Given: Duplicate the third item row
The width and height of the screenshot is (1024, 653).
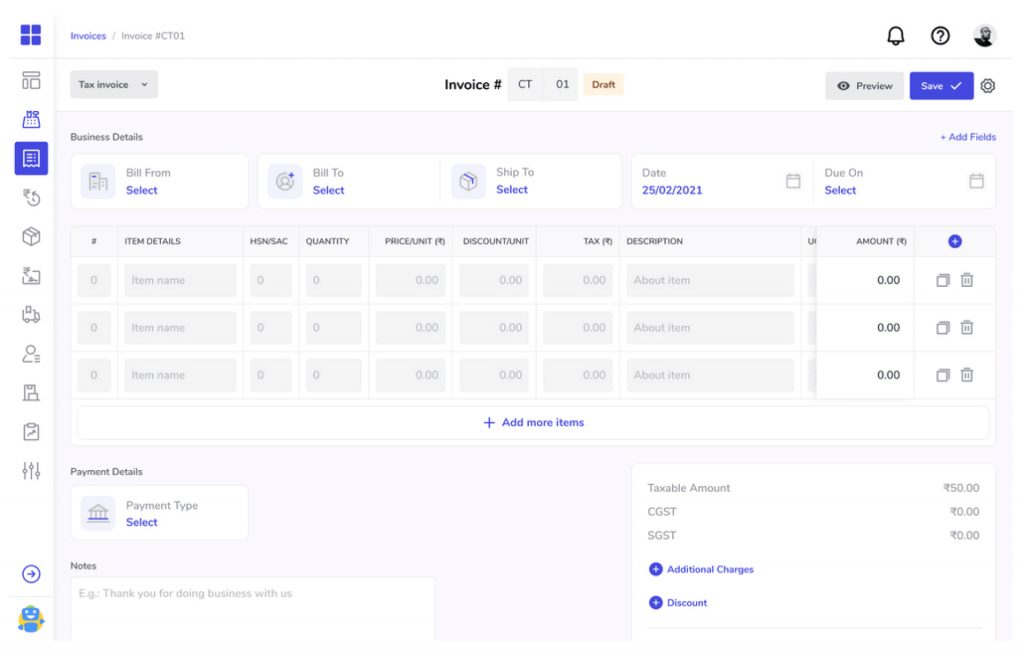Looking at the screenshot, I should coord(942,375).
